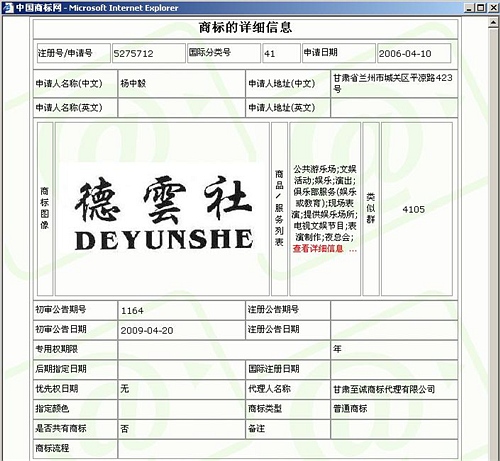Select the registration number 5275712
Image resolution: width=500 pixels, height=461 pixels.
tap(133, 53)
